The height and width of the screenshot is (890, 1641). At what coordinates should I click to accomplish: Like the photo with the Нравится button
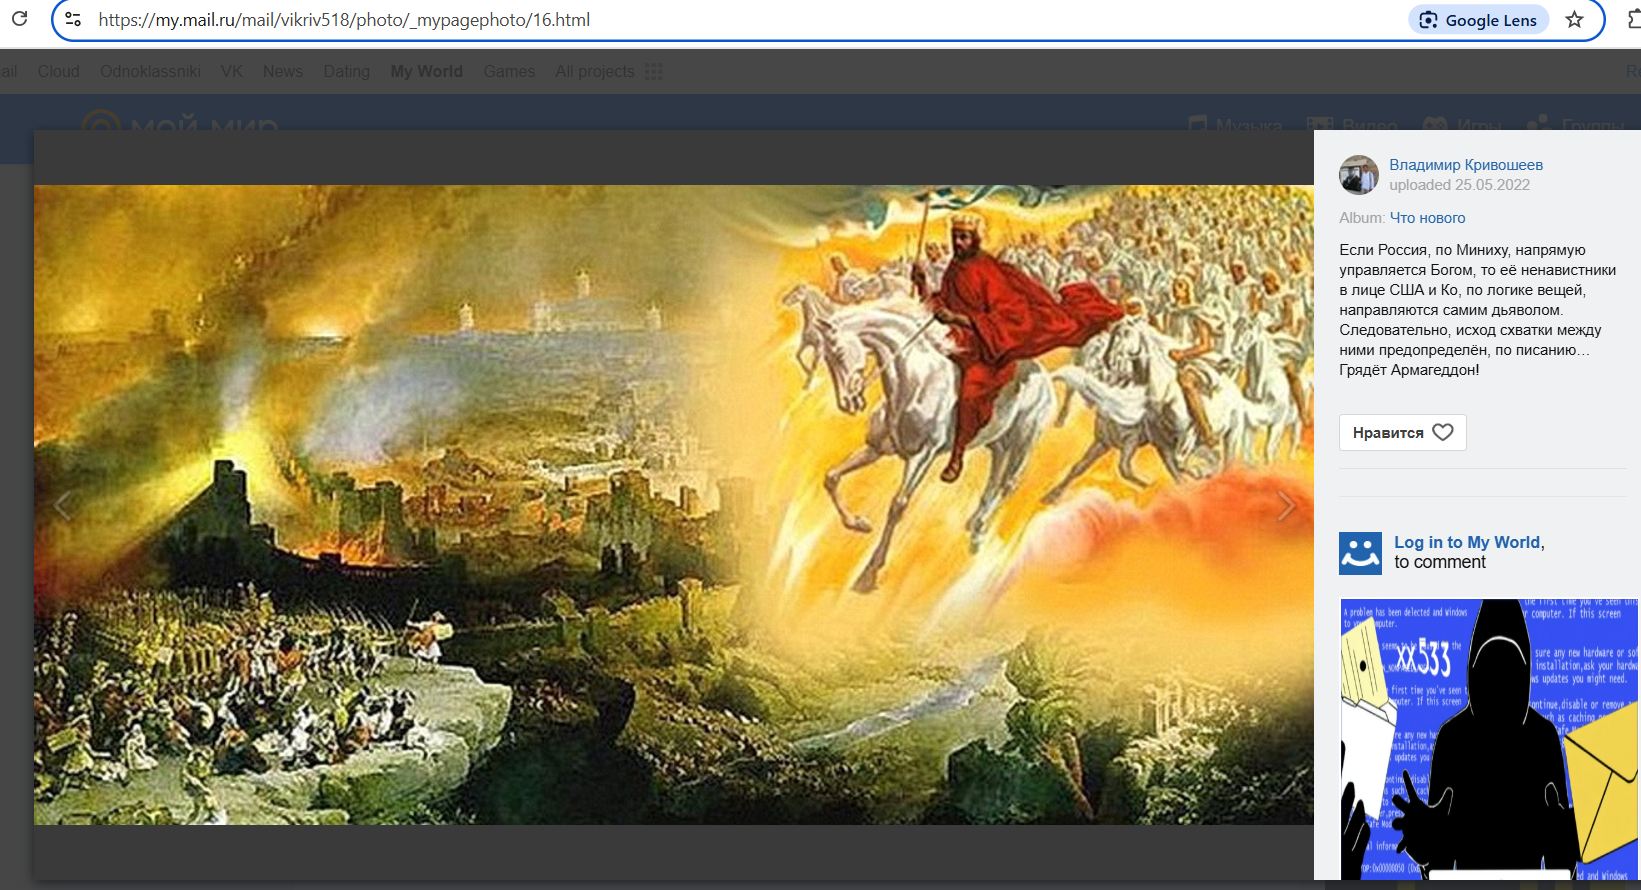point(1402,432)
